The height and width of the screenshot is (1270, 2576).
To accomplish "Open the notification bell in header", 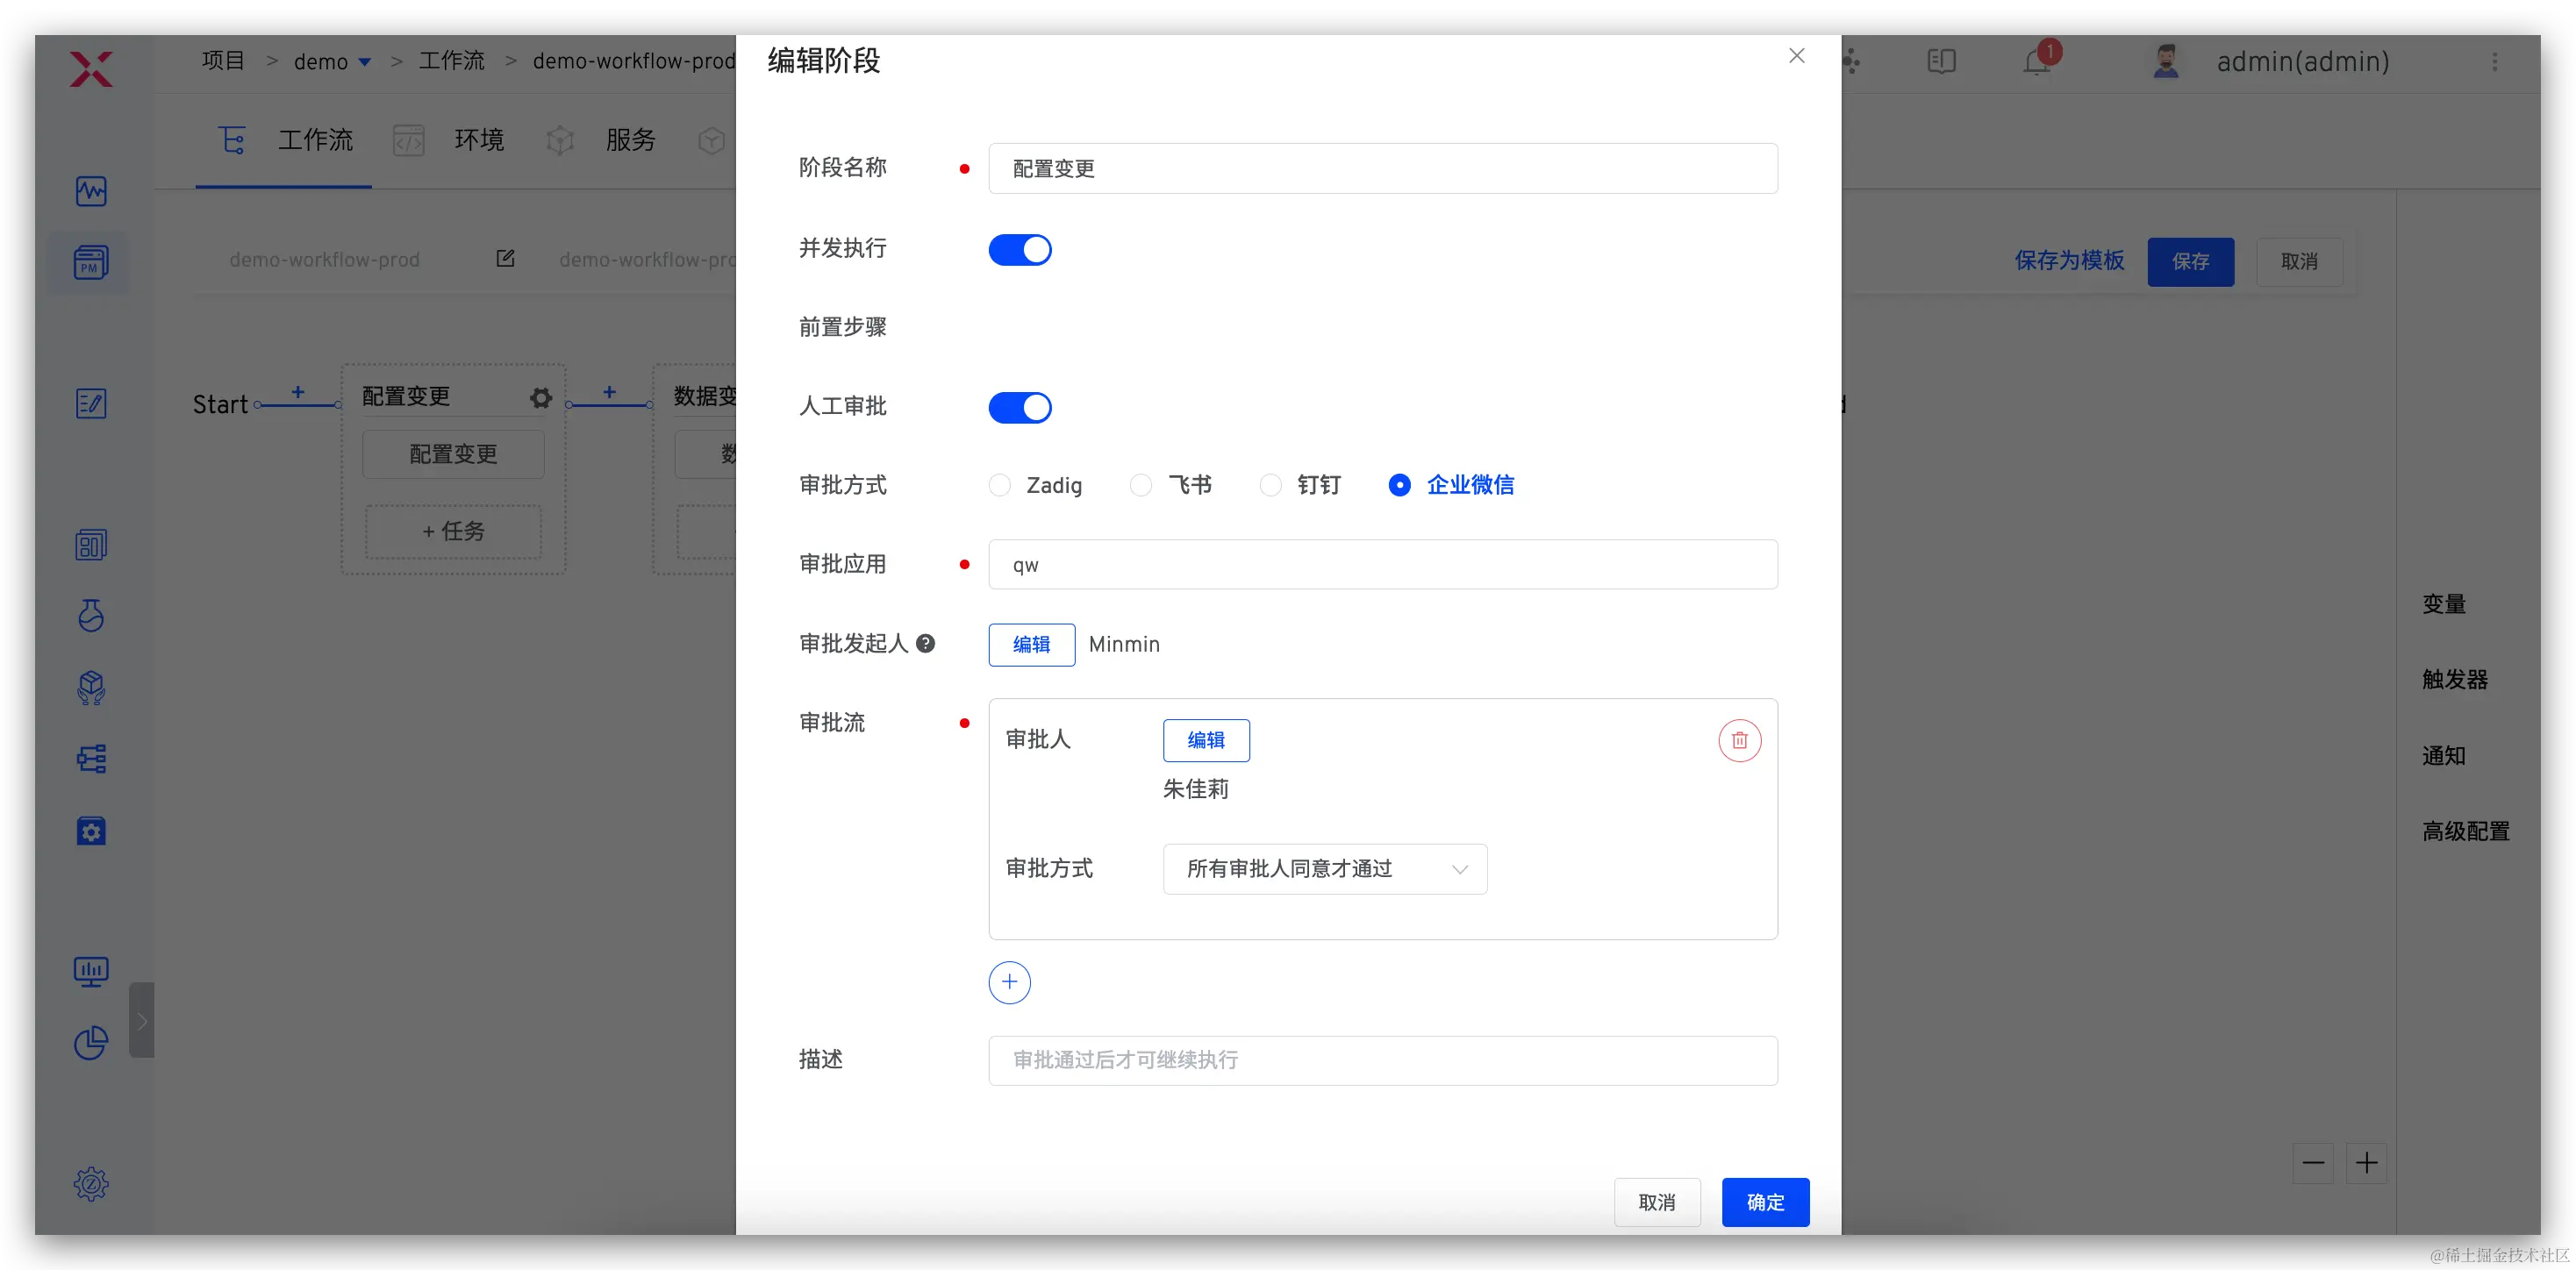I will (2036, 62).
